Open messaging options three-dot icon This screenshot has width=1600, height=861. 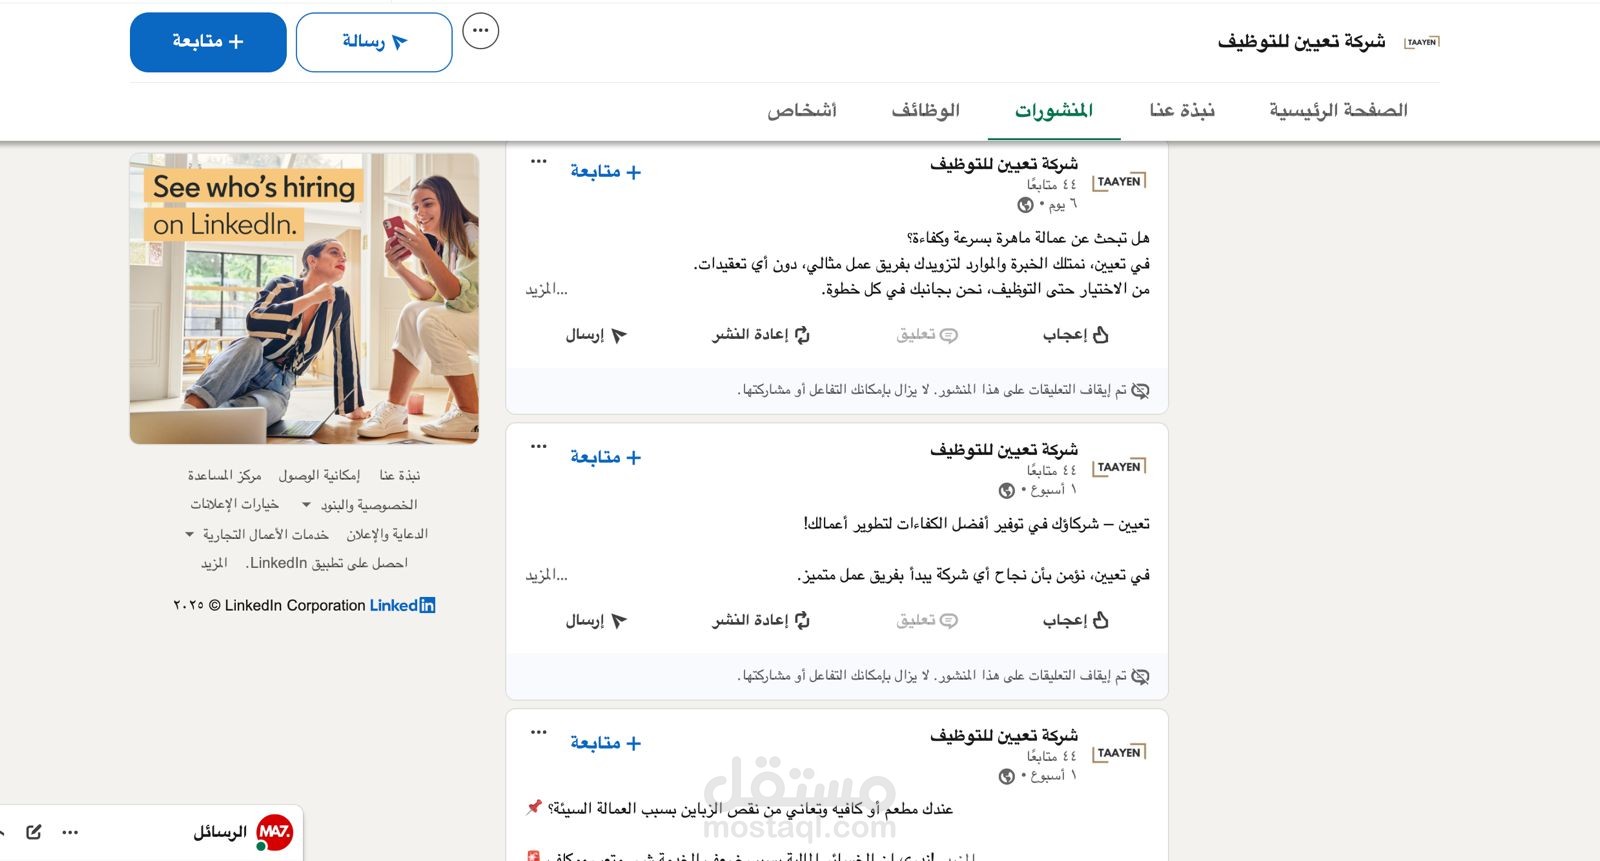[70, 832]
